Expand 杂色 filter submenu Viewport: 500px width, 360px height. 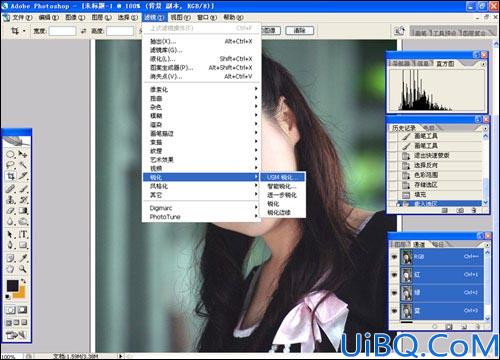pyautogui.click(x=201, y=107)
